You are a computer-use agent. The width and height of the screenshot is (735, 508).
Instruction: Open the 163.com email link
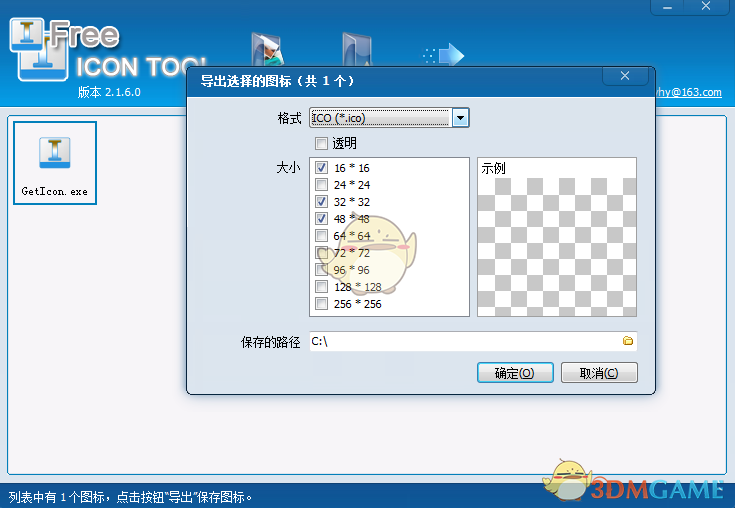[688, 92]
